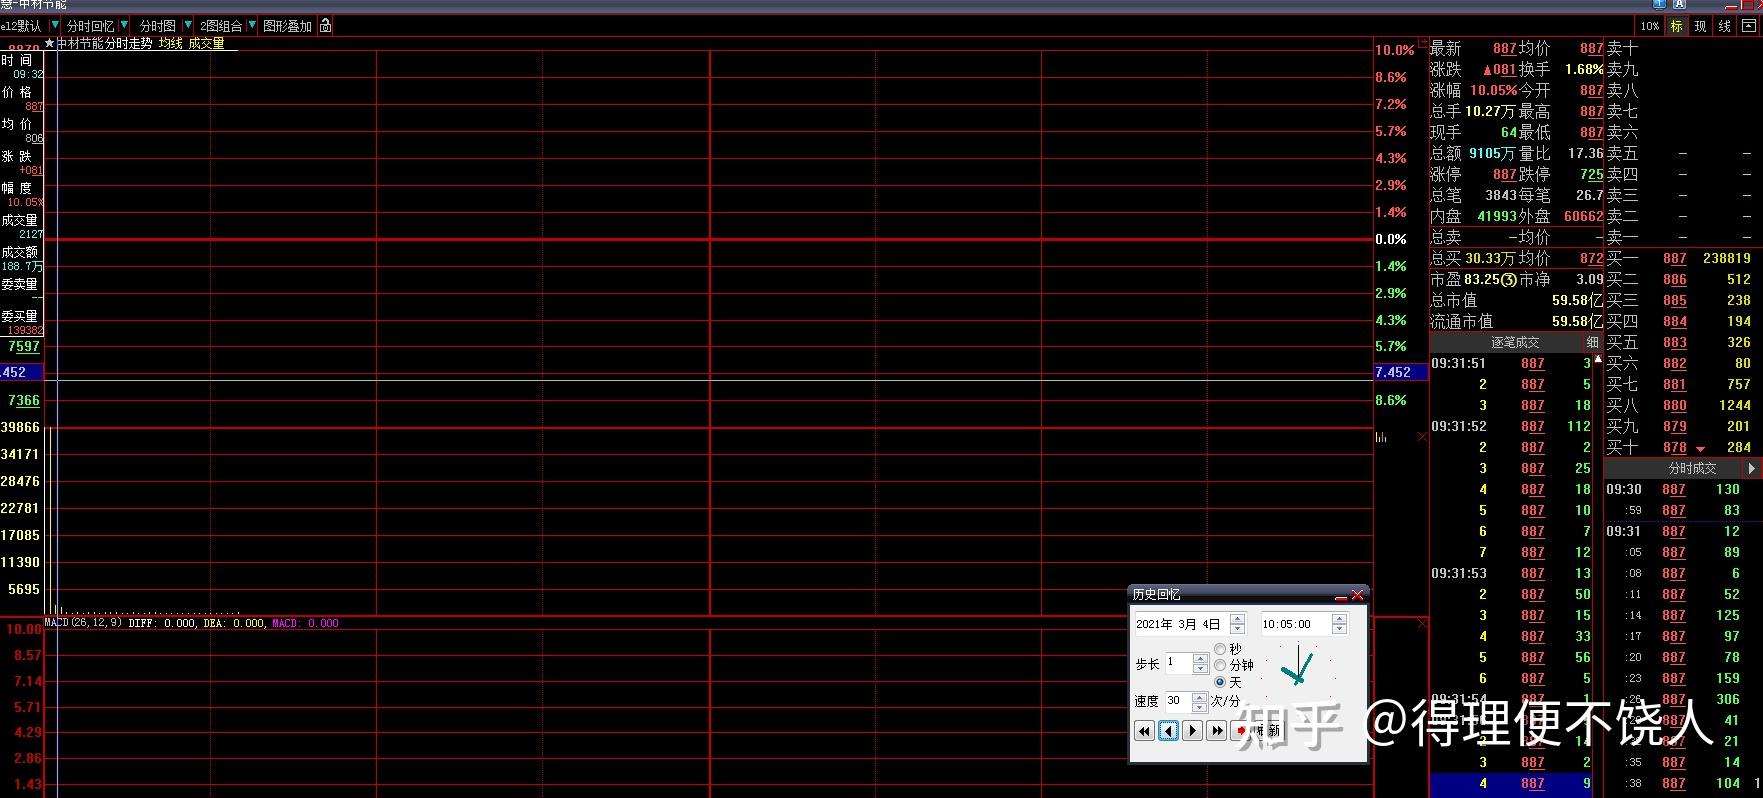
Task: Click the small arrow icon left of 最新
Action: (x=1424, y=44)
